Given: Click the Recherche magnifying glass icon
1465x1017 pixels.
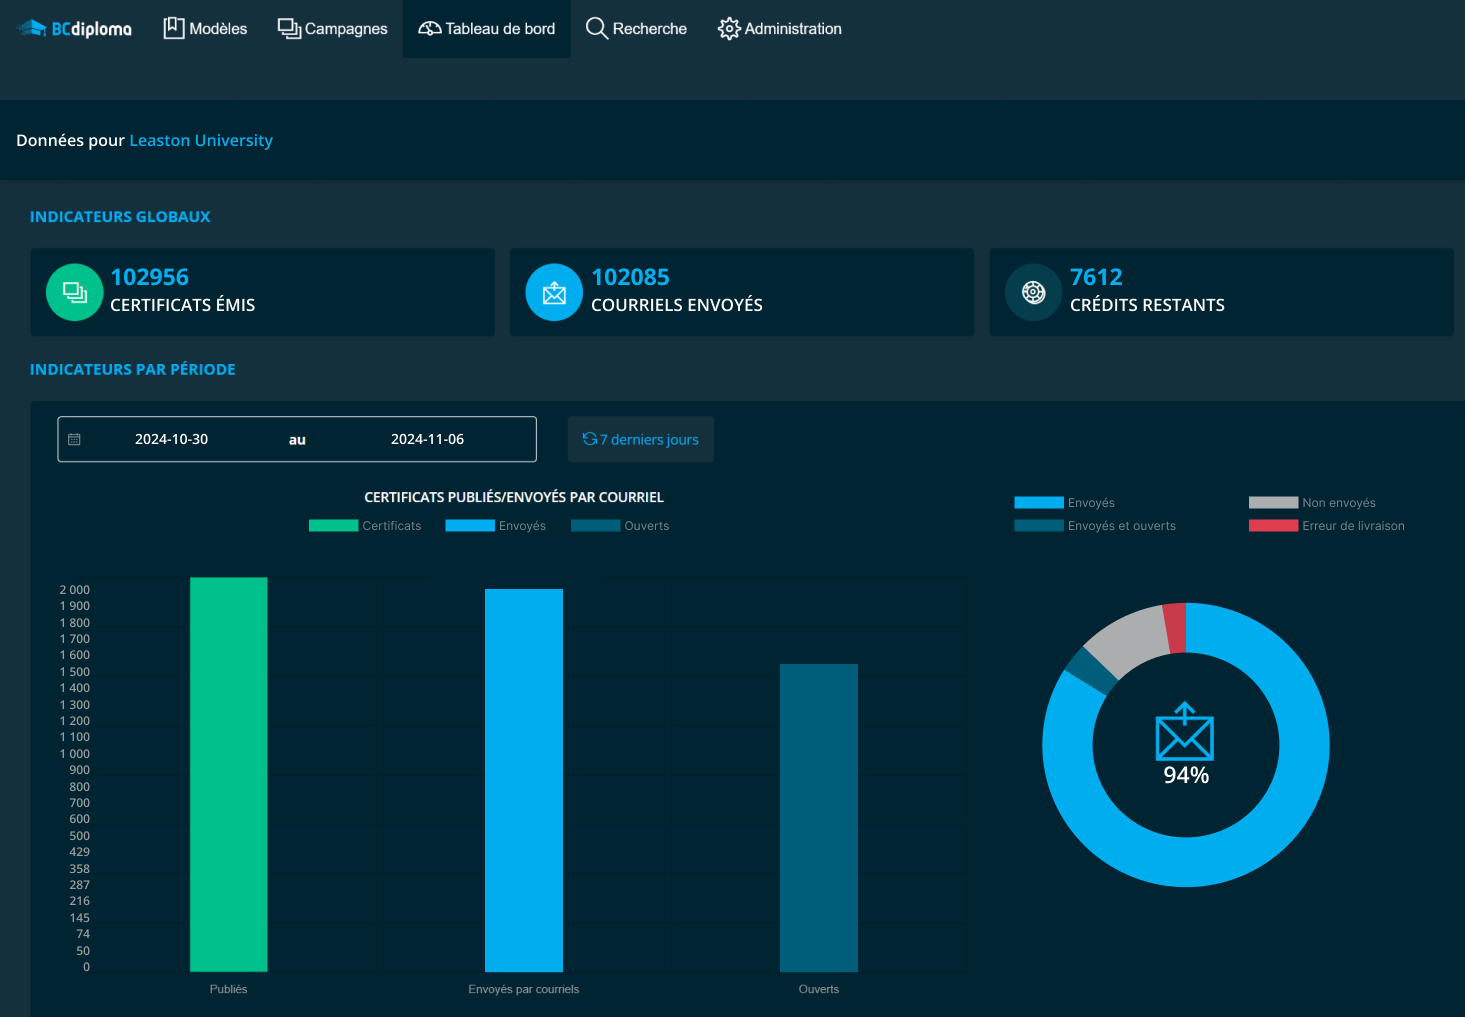Looking at the screenshot, I should click(x=597, y=29).
